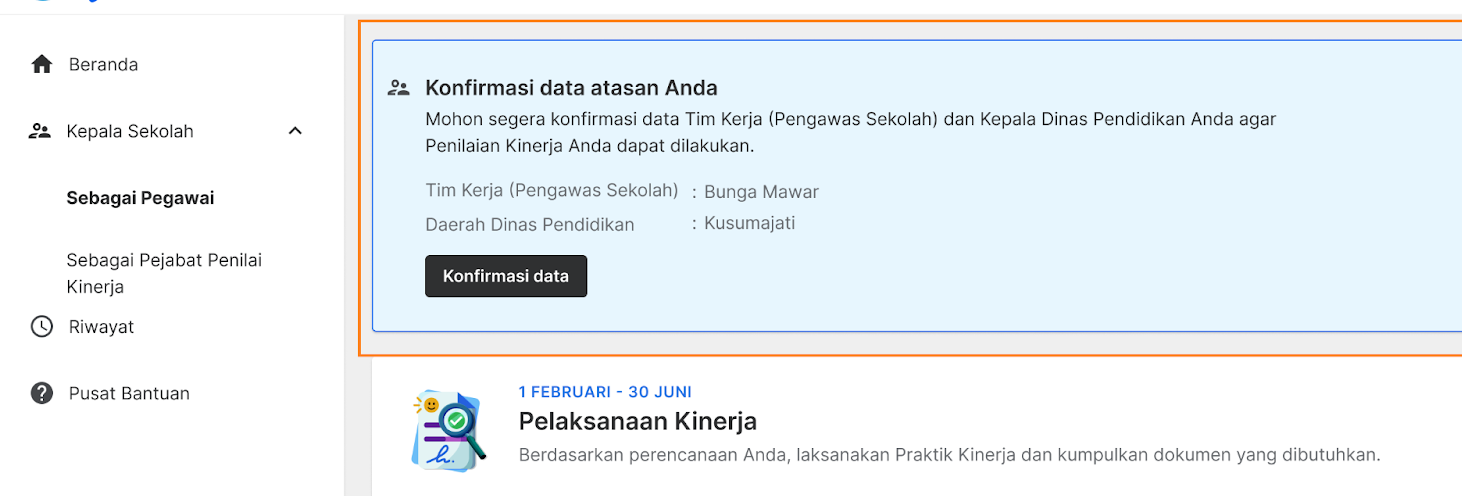
Task: Click the home icon beside Beranda
Action: (x=41, y=65)
